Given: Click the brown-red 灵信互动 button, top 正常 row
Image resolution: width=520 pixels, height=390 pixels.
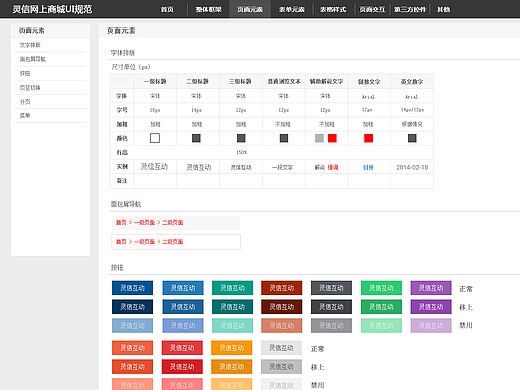Looking at the screenshot, I should pos(282,288).
